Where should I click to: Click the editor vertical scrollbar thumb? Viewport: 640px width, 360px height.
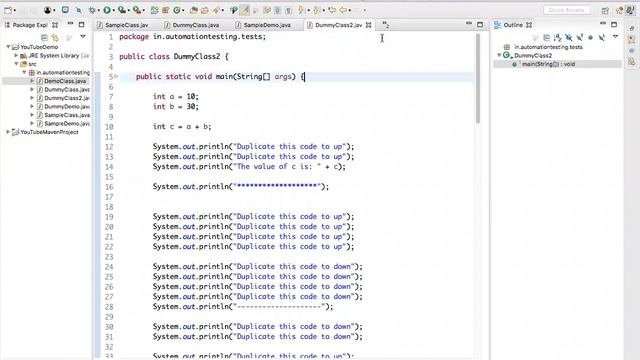[x=478, y=78]
